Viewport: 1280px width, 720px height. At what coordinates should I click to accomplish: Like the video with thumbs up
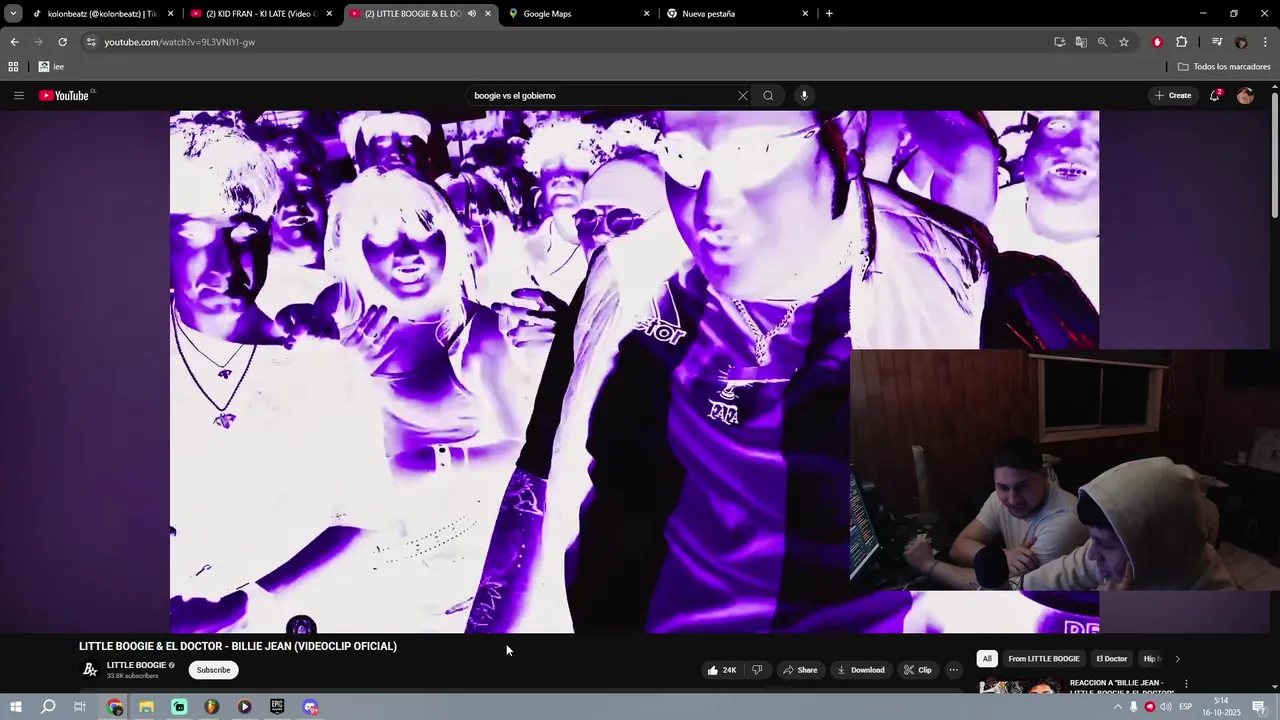tap(722, 670)
